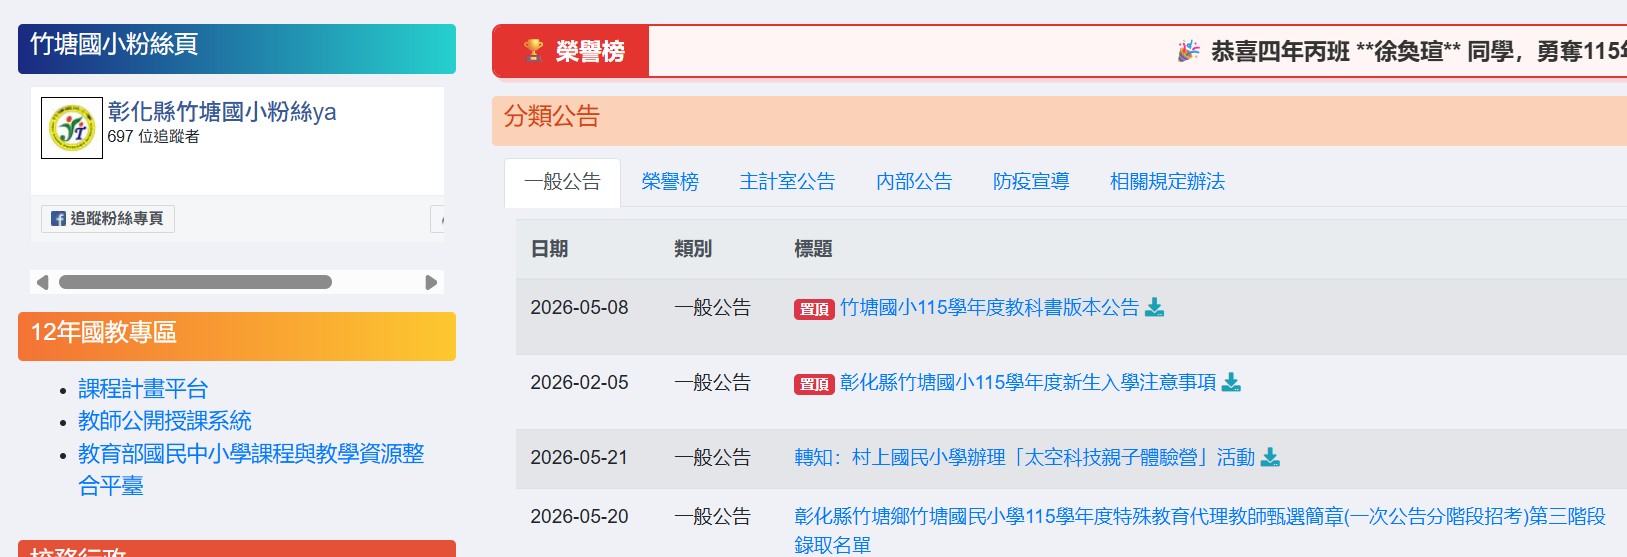Click left arrow of fan page scrollbar

[42, 282]
